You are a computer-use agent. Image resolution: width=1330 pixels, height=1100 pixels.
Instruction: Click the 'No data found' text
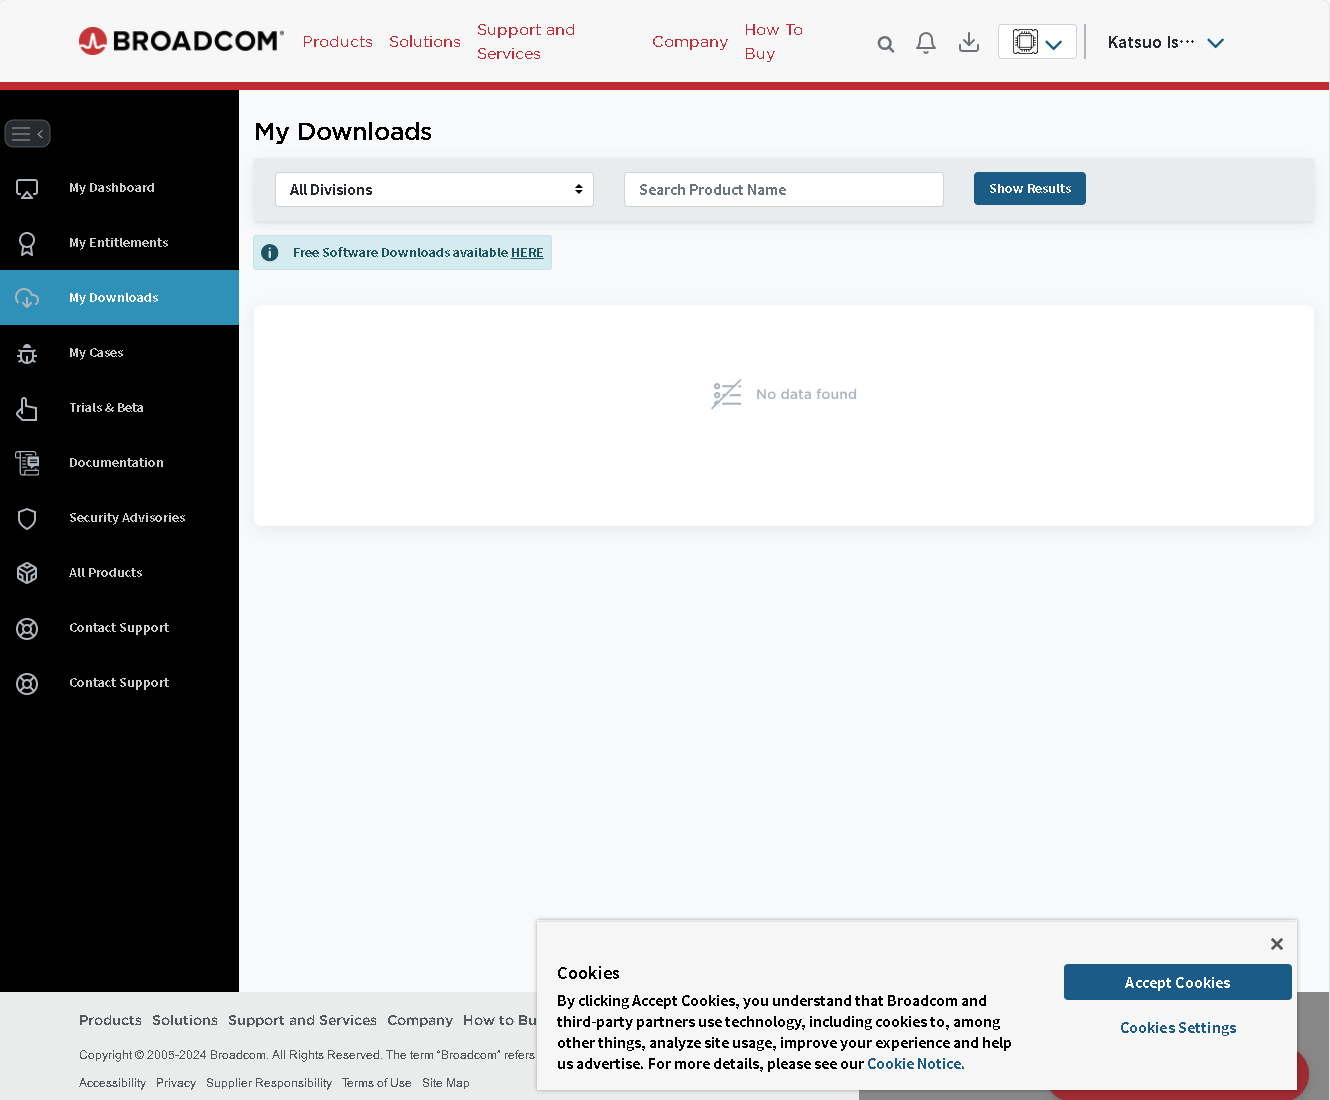coord(806,395)
